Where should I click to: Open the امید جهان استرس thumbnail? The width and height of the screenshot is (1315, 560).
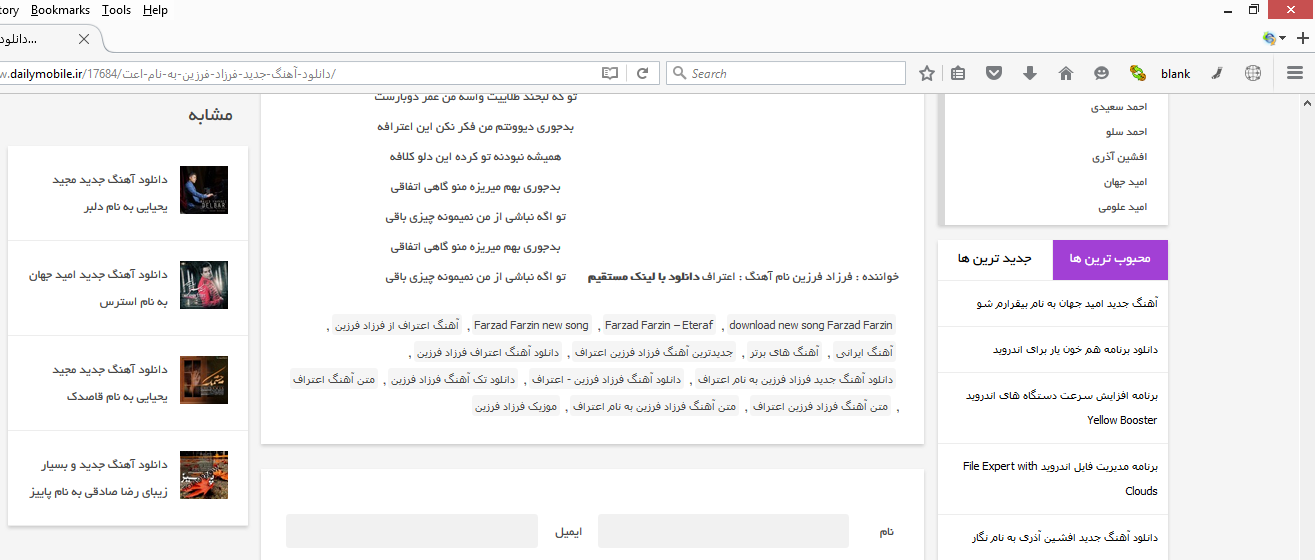pyautogui.click(x=204, y=286)
